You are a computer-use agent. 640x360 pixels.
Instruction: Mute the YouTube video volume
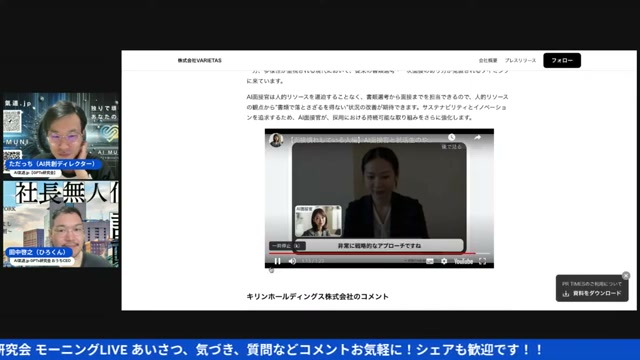[293, 261]
